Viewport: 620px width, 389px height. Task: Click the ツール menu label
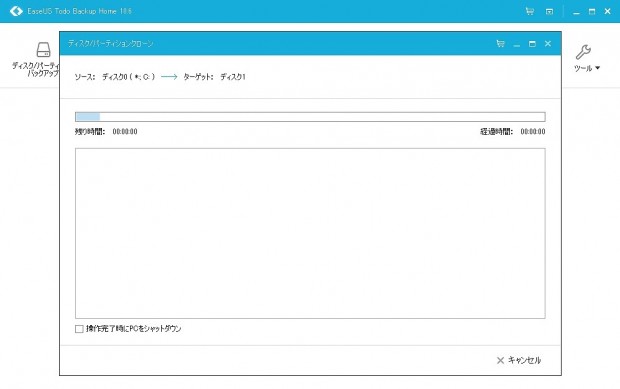click(583, 68)
